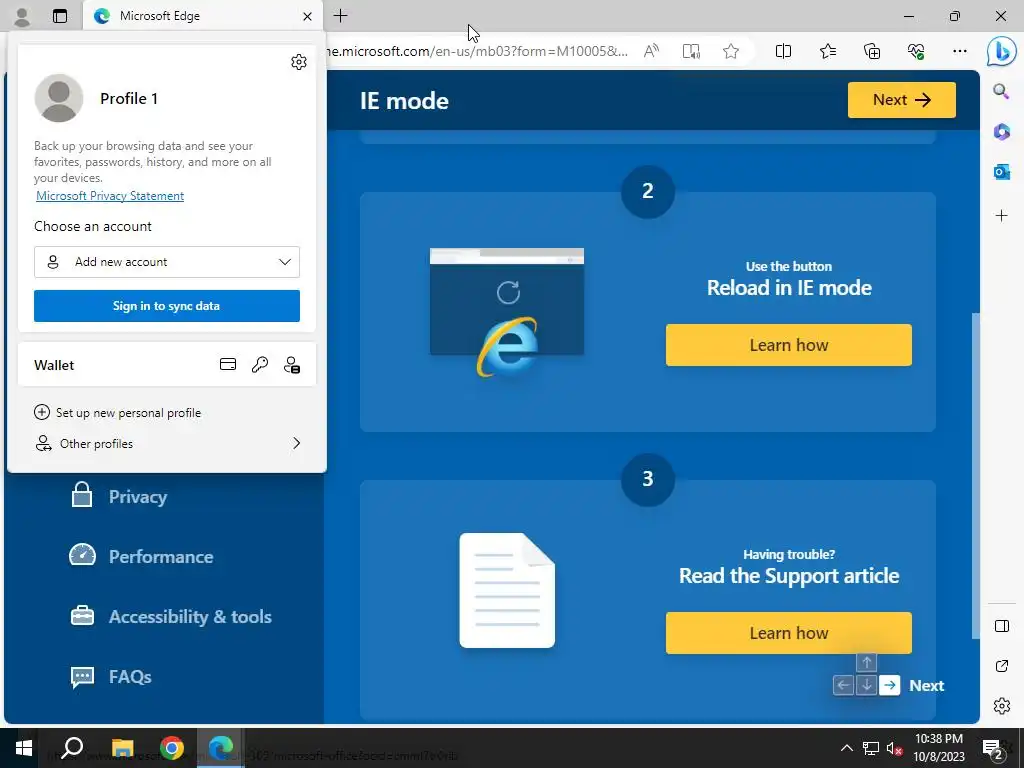Open Windows taskbar search
This screenshot has height=768, width=1024.
(72, 748)
